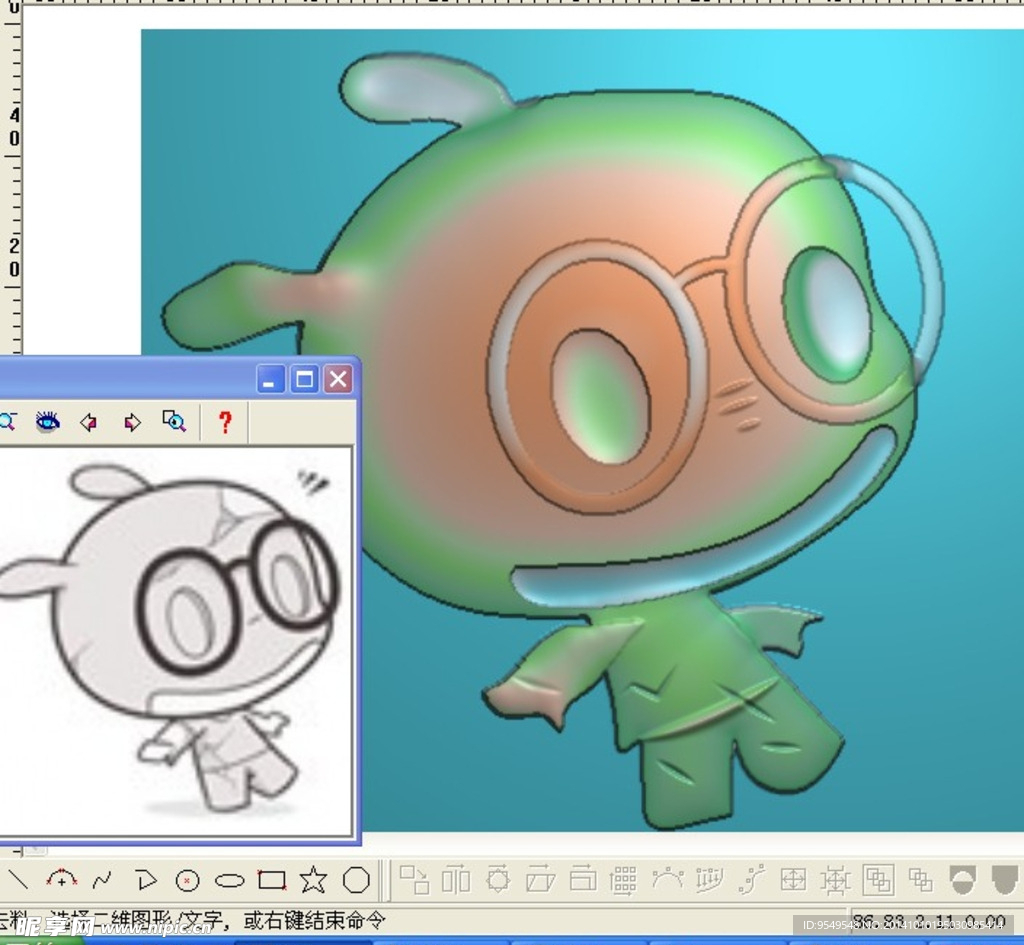Click the zoom window magnifier icon
Viewport: 1024px width, 945px height.
(x=174, y=422)
